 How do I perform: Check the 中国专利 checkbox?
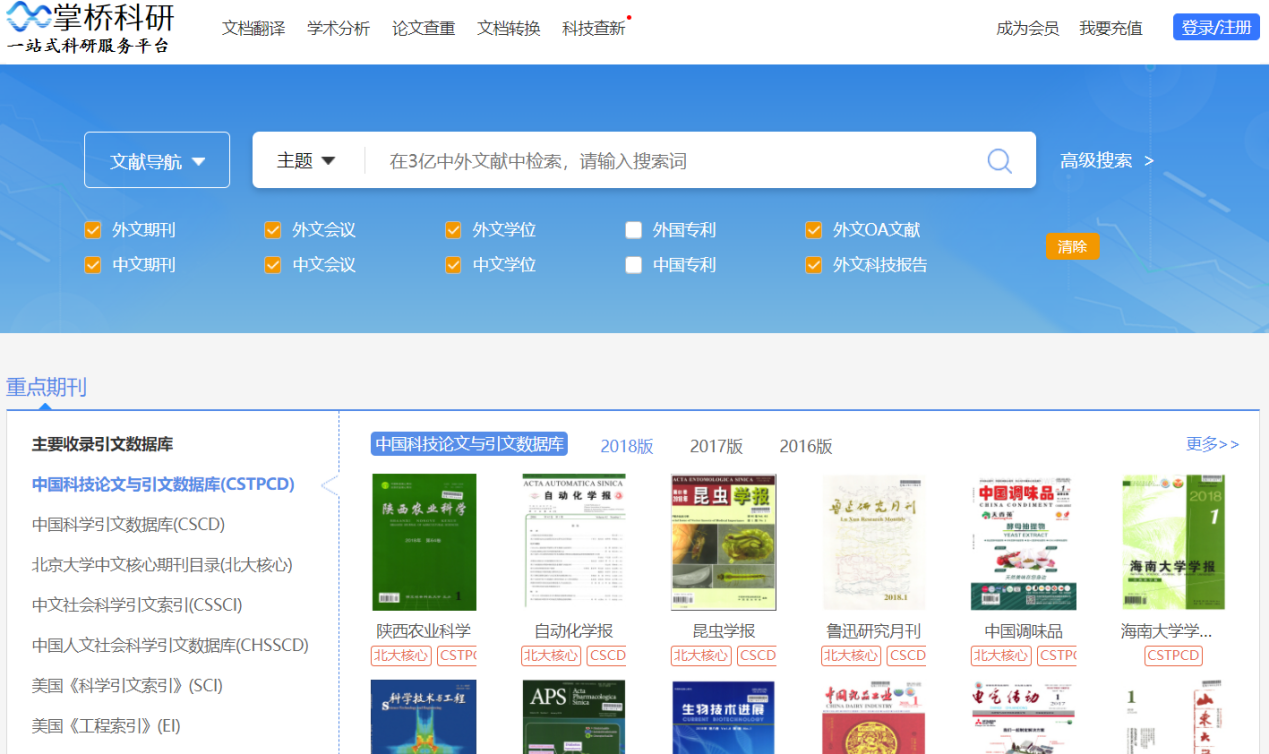pos(633,265)
